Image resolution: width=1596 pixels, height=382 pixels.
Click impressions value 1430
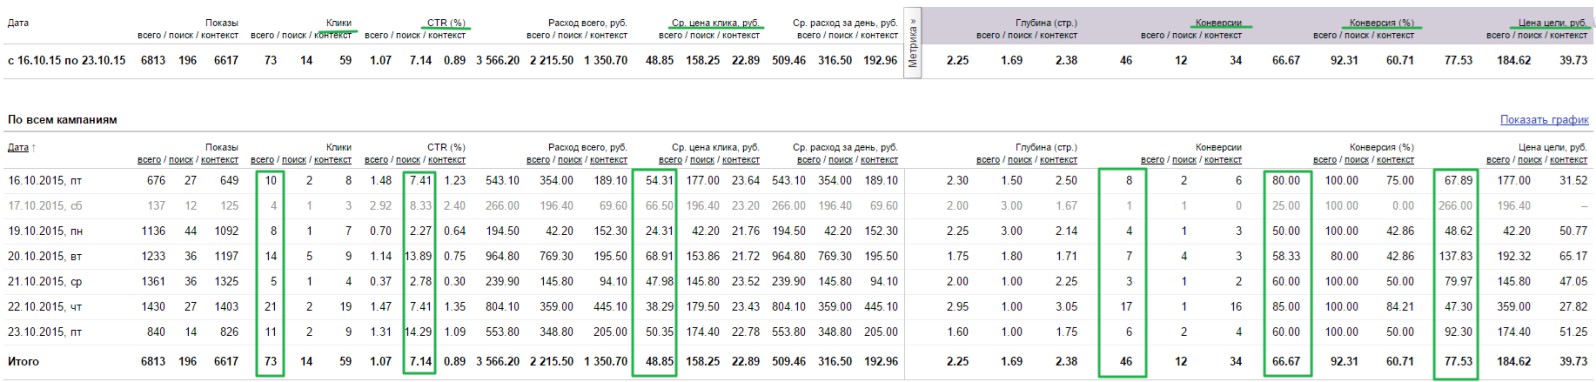coord(153,307)
